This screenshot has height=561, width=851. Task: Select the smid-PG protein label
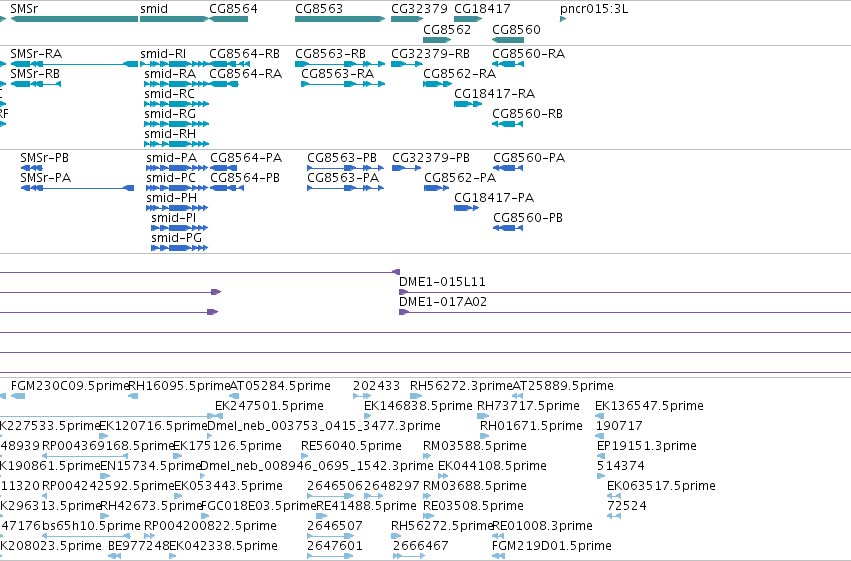point(176,238)
